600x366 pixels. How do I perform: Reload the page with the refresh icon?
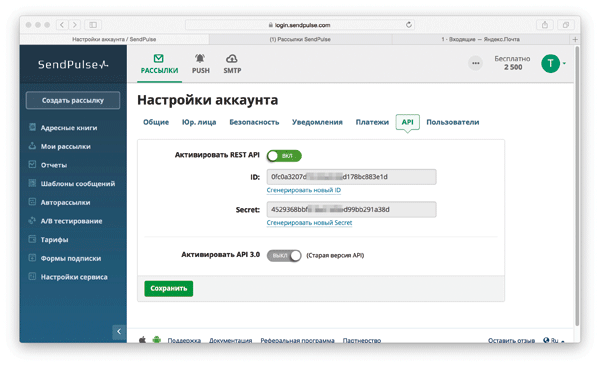pyautogui.click(x=409, y=25)
